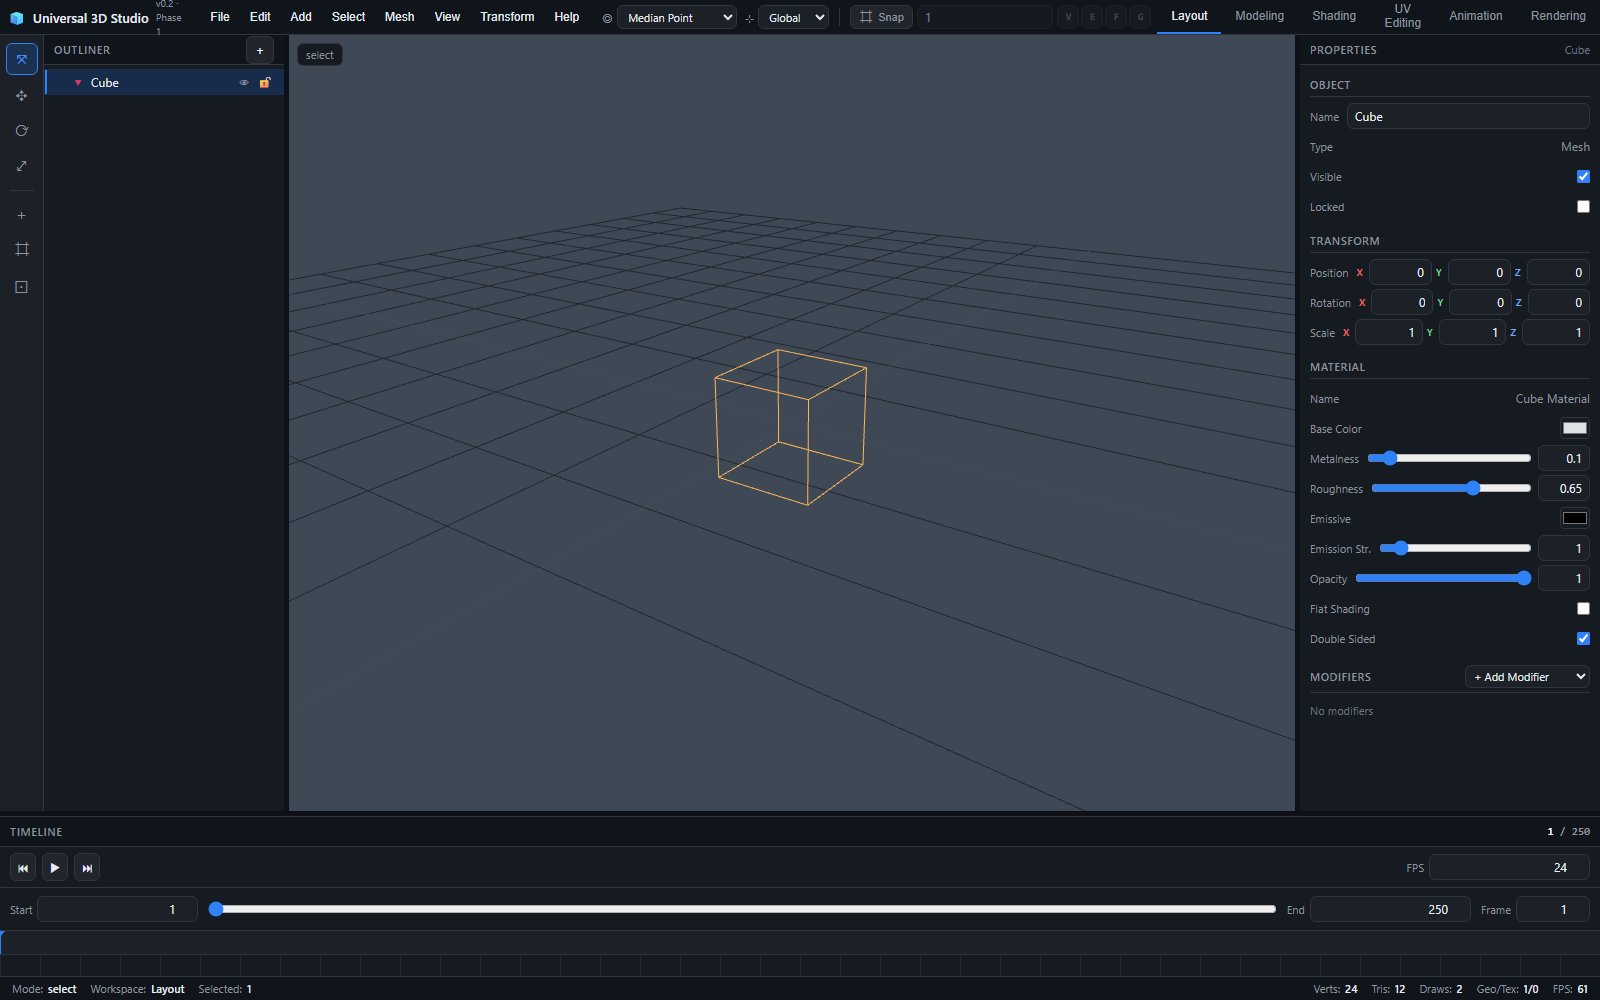Start timeline playback with the play button
The image size is (1600, 1000).
click(55, 868)
